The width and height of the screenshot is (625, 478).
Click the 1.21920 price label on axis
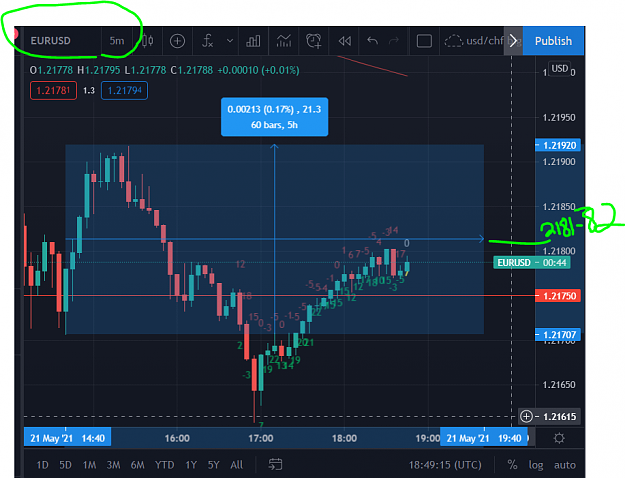[x=558, y=146]
